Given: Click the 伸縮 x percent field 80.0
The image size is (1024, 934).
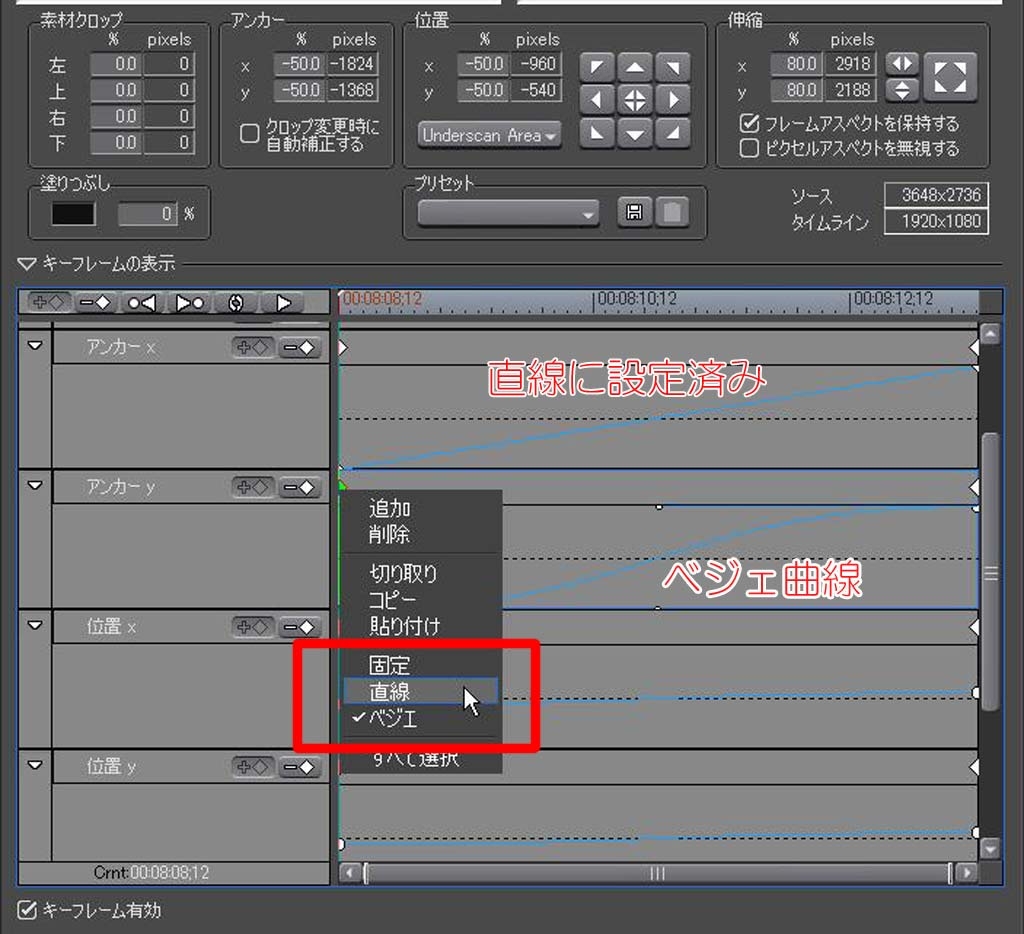Looking at the screenshot, I should (x=796, y=64).
